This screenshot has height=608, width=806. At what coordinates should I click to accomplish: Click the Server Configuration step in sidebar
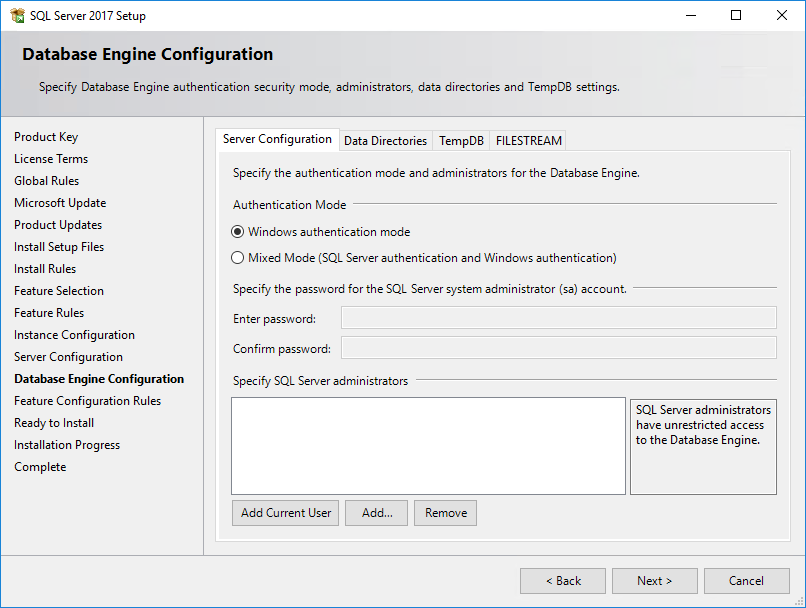click(x=68, y=357)
